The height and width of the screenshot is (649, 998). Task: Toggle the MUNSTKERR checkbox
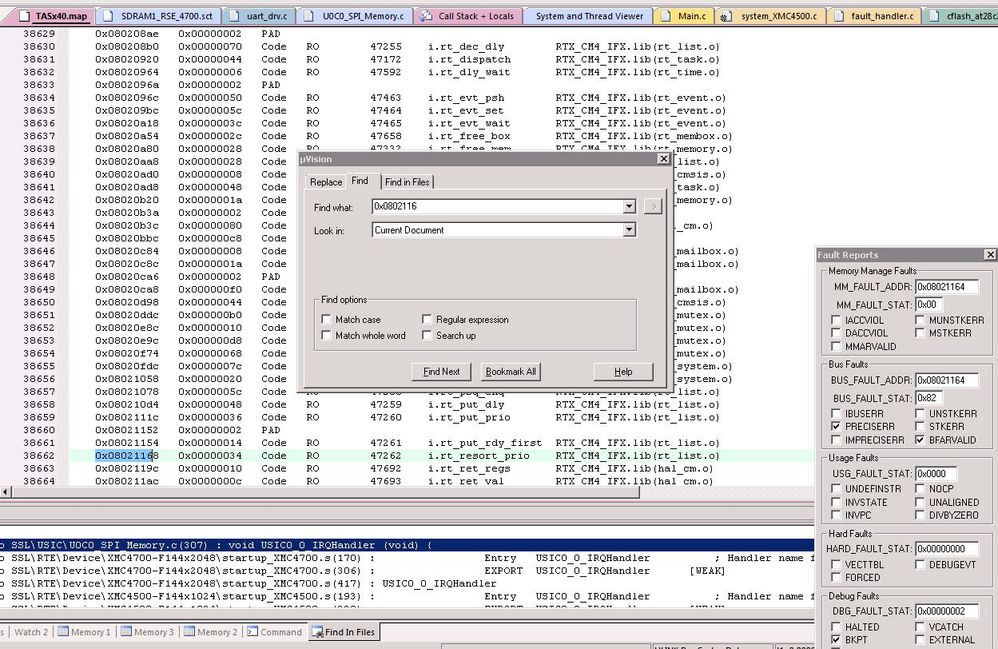tap(920, 319)
